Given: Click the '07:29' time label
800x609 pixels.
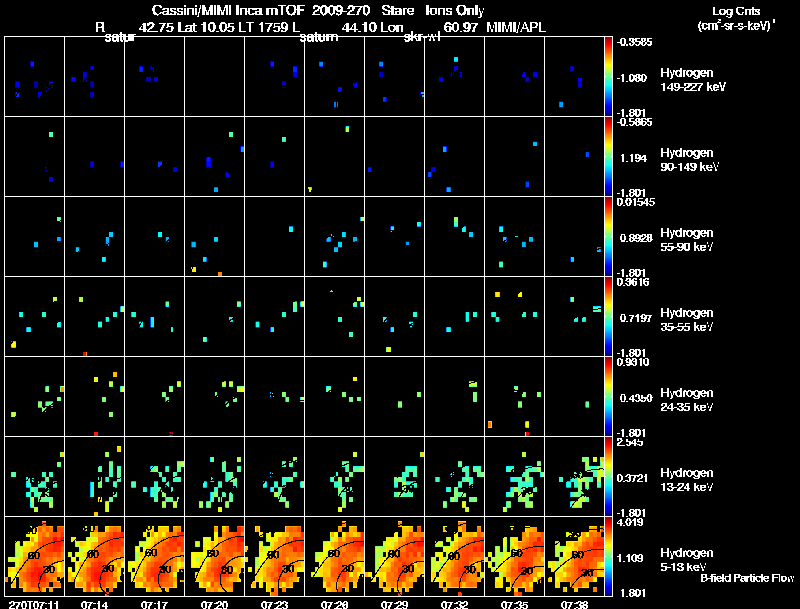Looking at the screenshot, I should click(394, 605).
